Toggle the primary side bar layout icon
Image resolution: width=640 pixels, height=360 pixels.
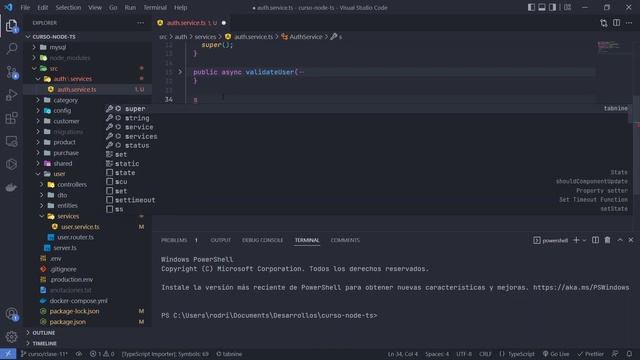tap(531, 7)
